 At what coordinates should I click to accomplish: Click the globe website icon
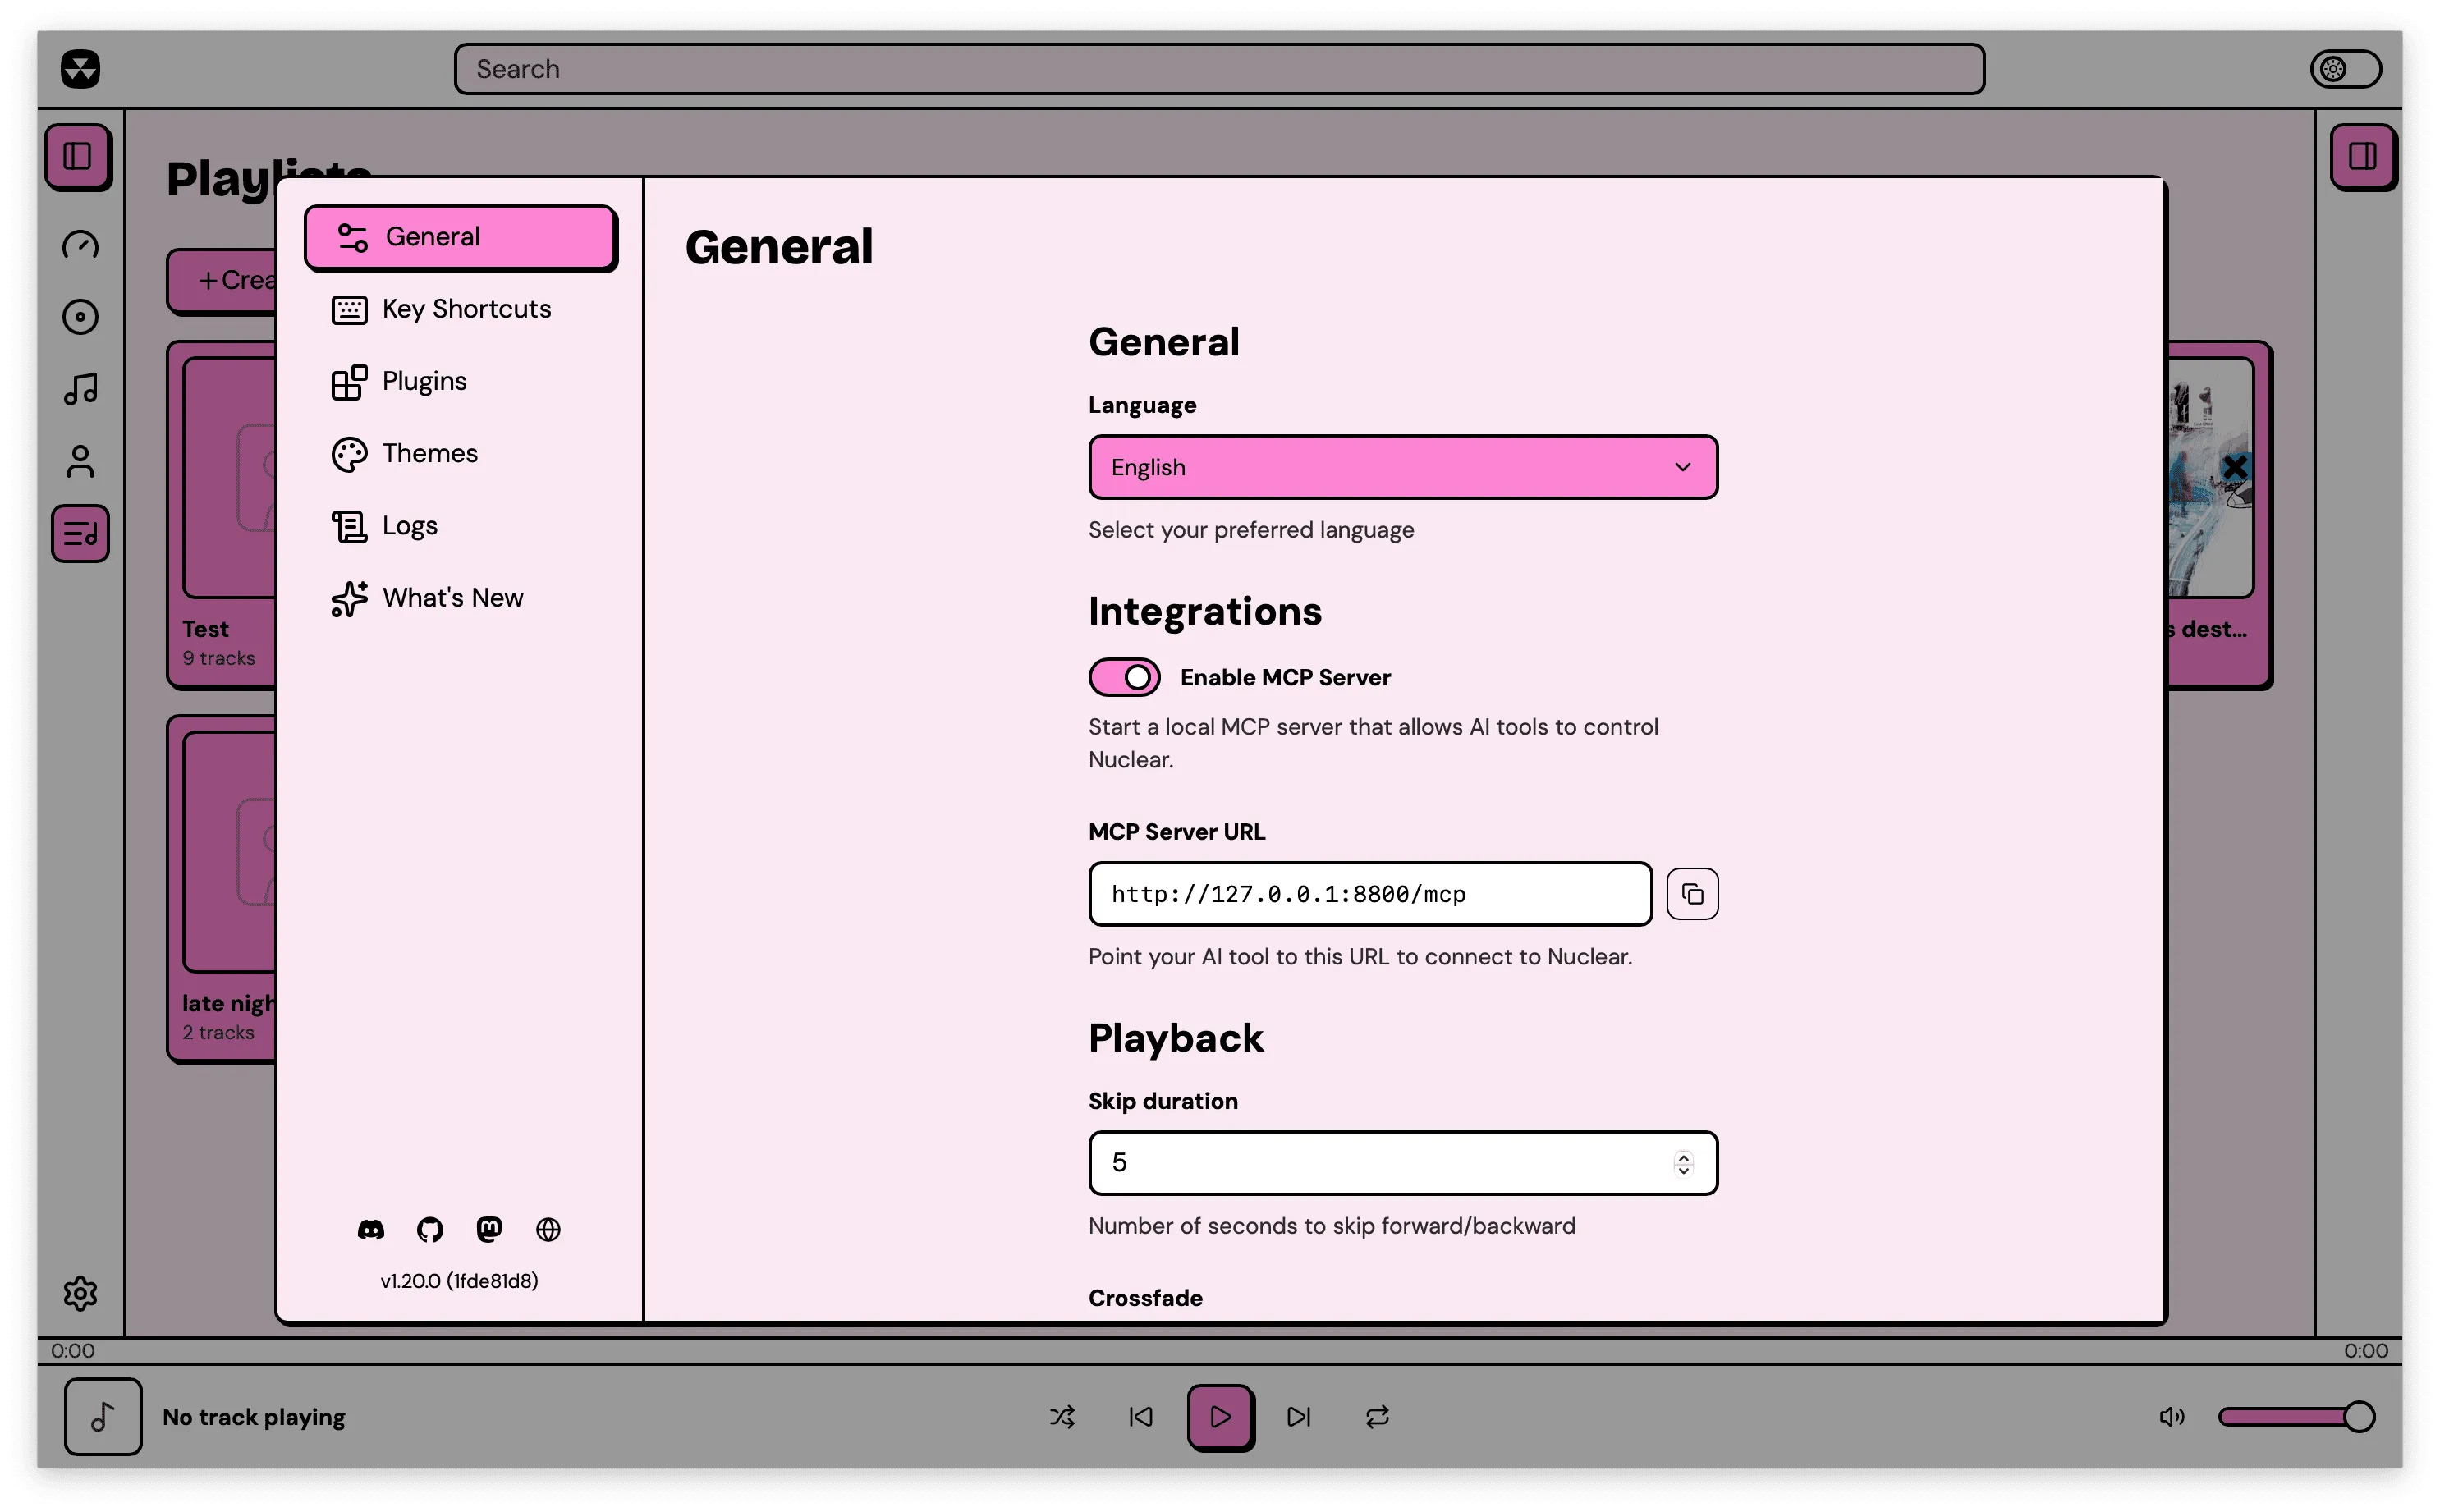point(548,1229)
